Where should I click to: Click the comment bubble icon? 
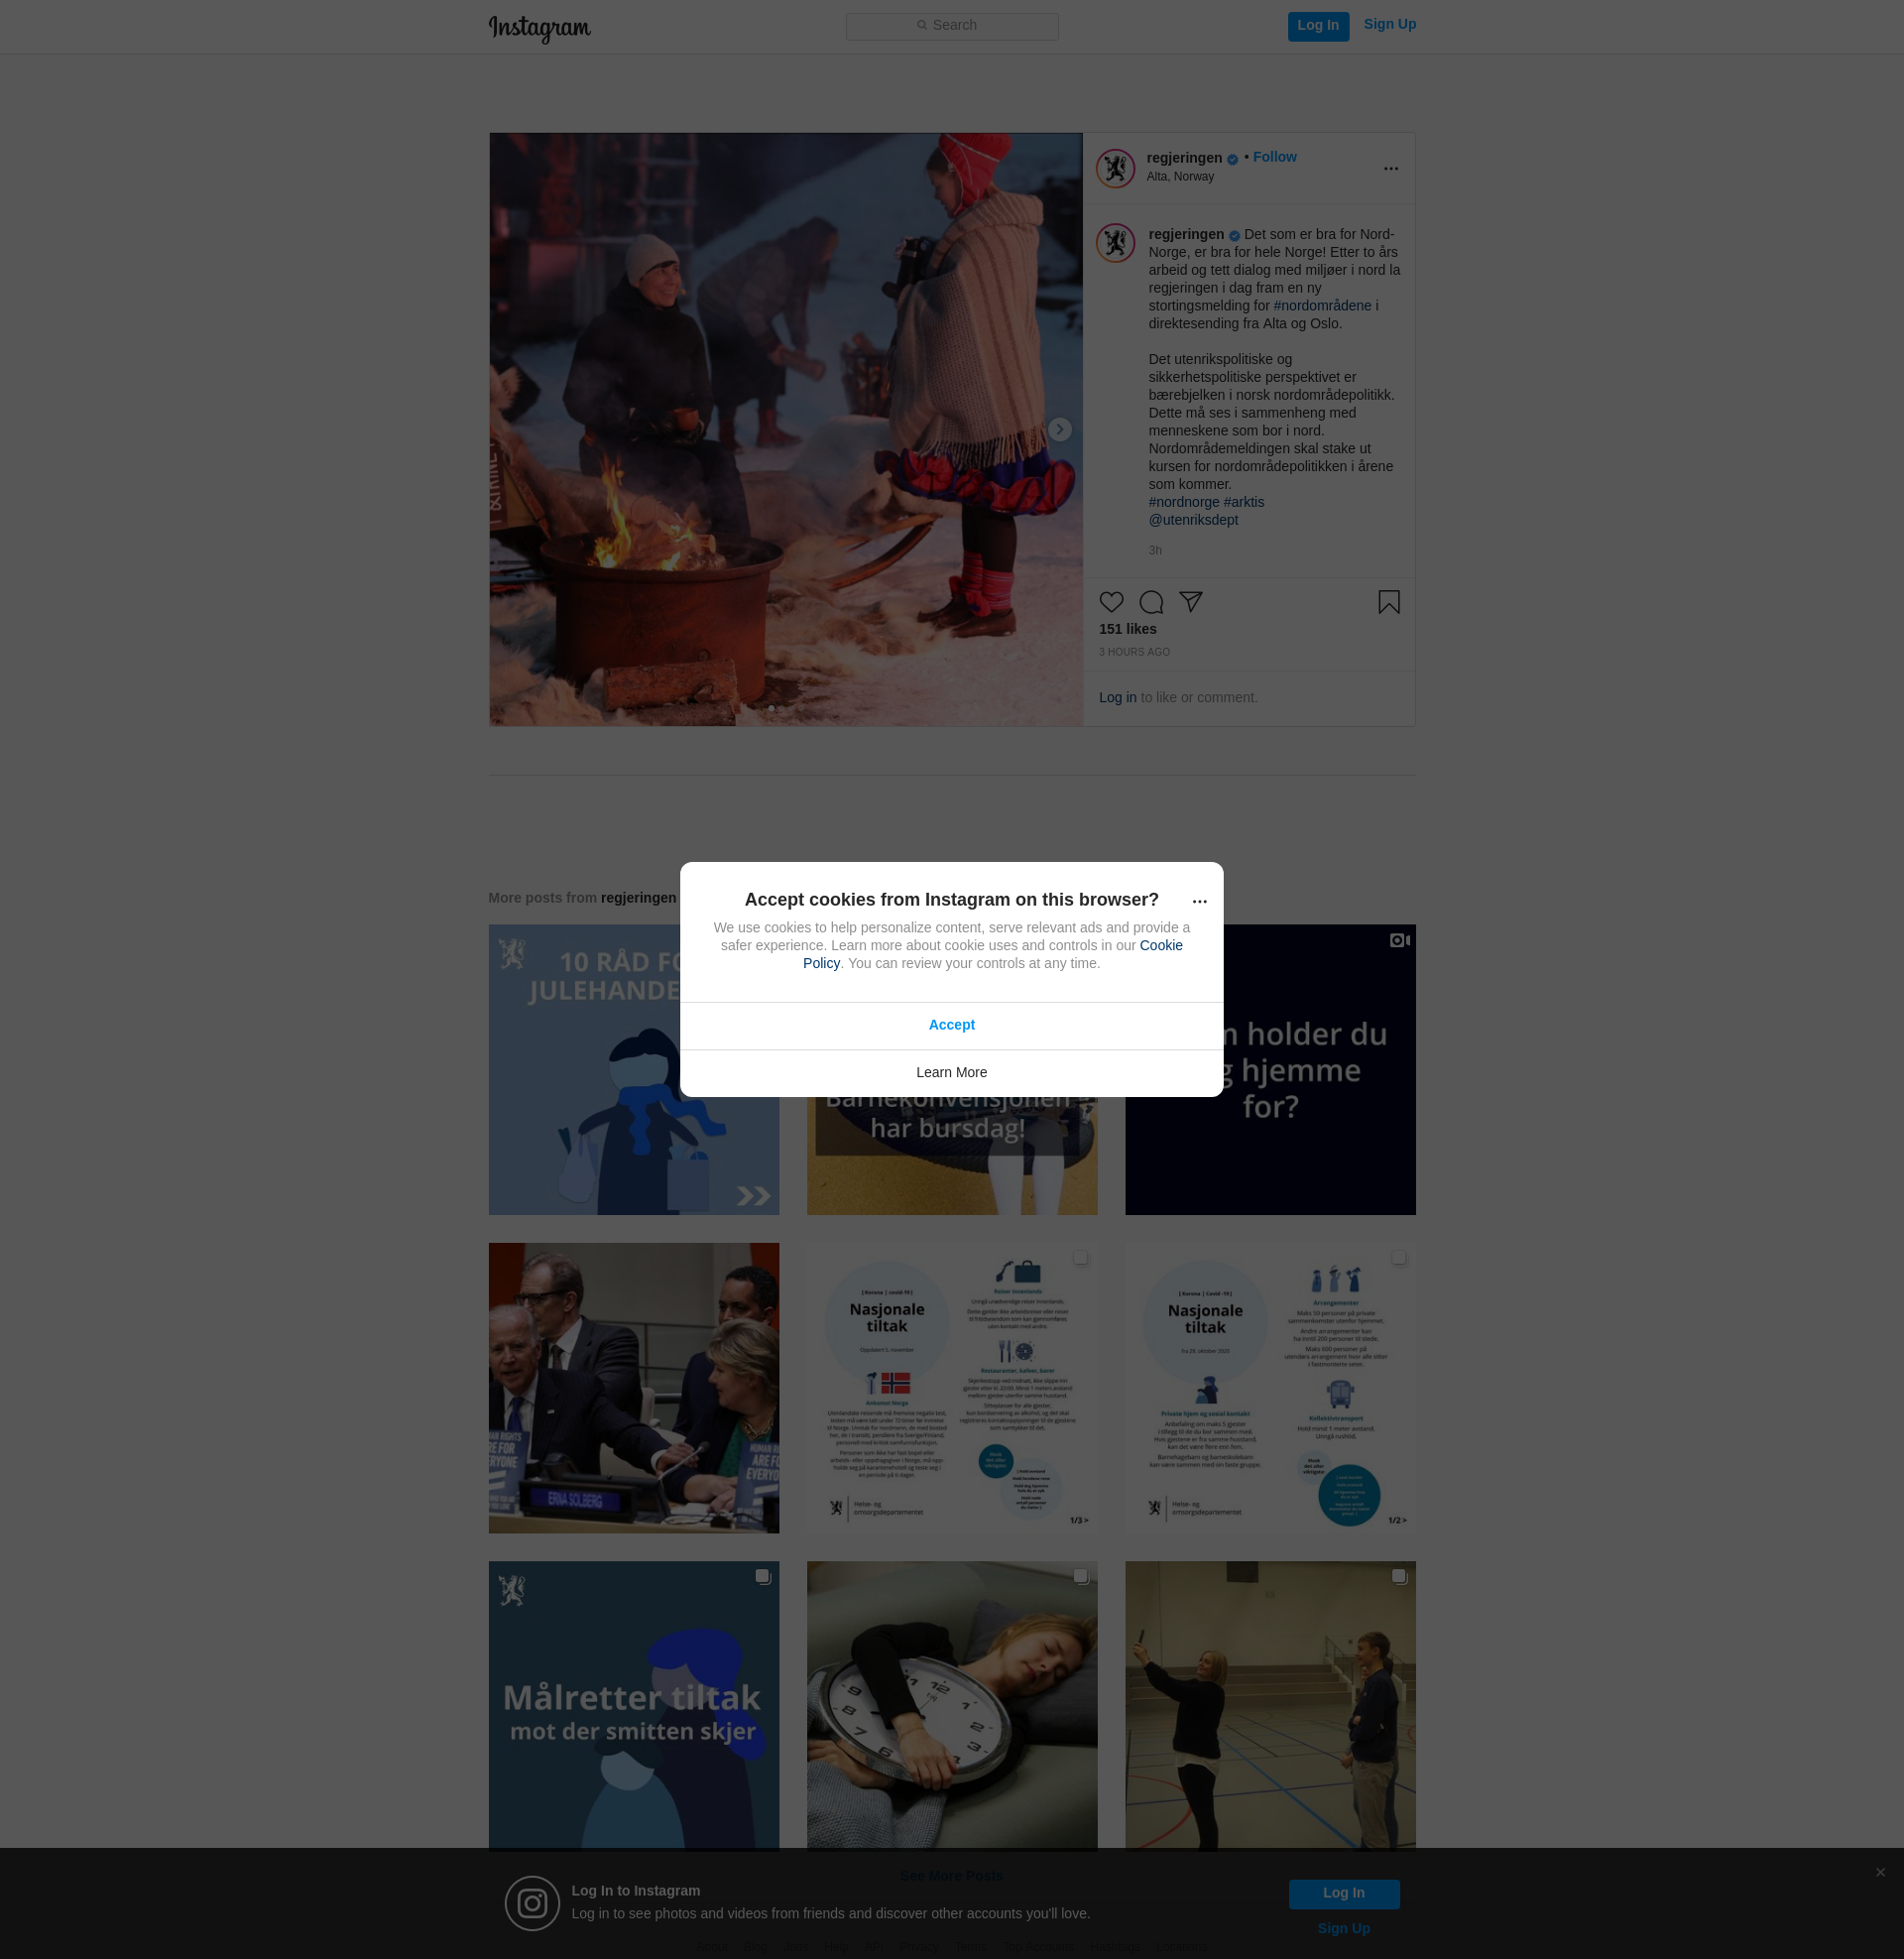tap(1151, 602)
